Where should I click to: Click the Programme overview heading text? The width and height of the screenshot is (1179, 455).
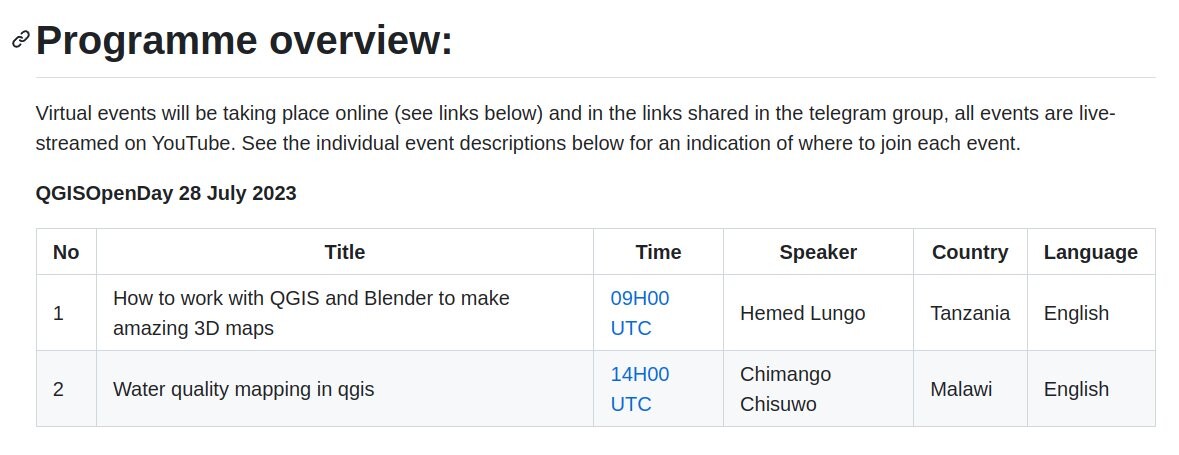tap(244, 39)
